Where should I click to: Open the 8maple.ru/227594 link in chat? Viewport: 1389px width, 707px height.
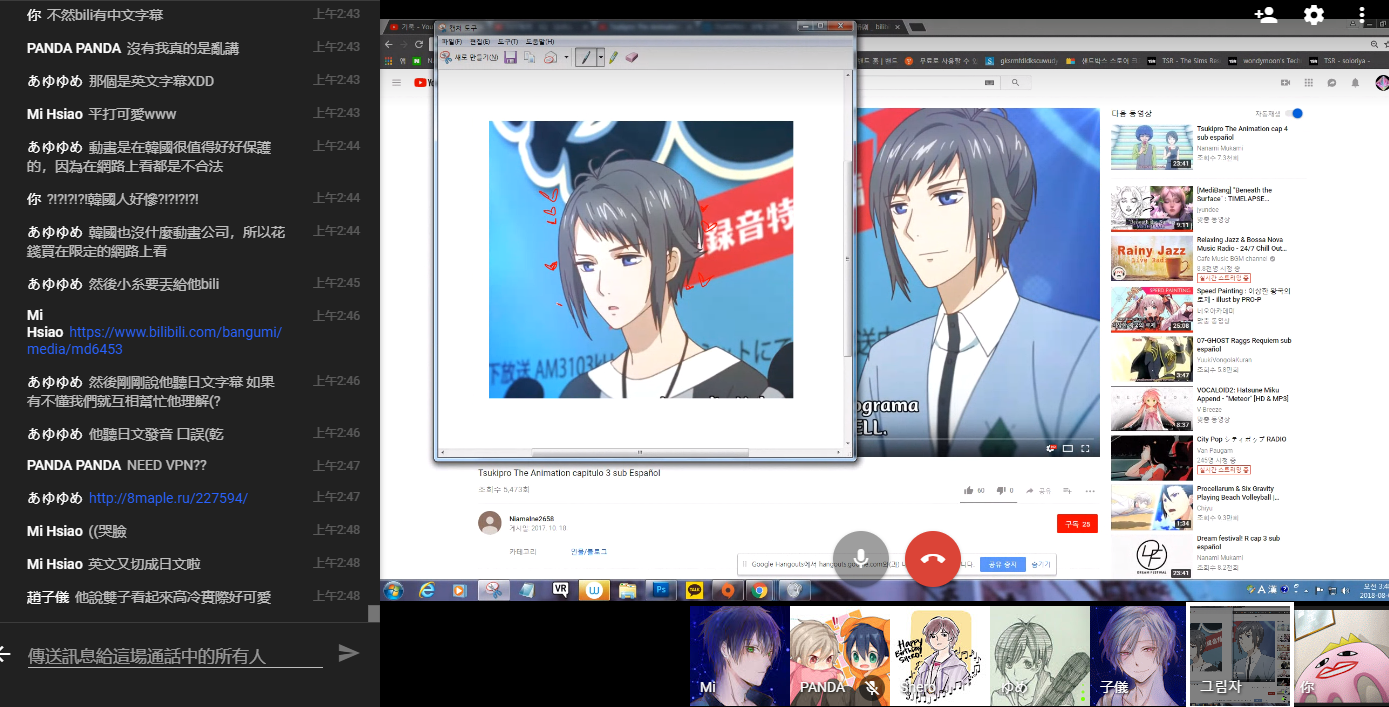[168, 498]
